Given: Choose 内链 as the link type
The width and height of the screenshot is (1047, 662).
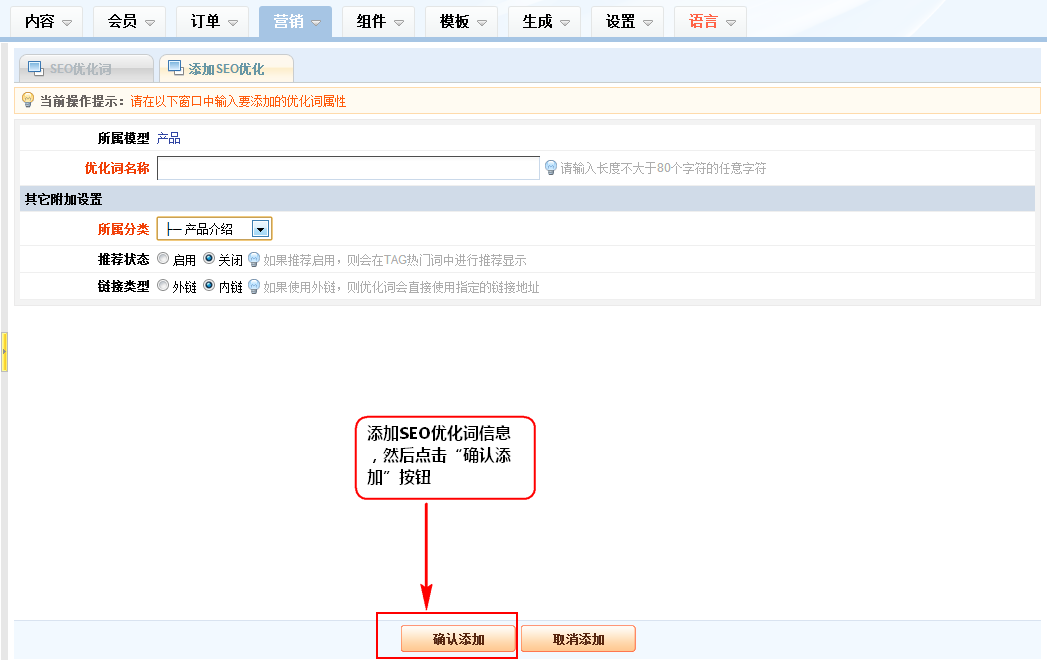Looking at the screenshot, I should click(209, 286).
